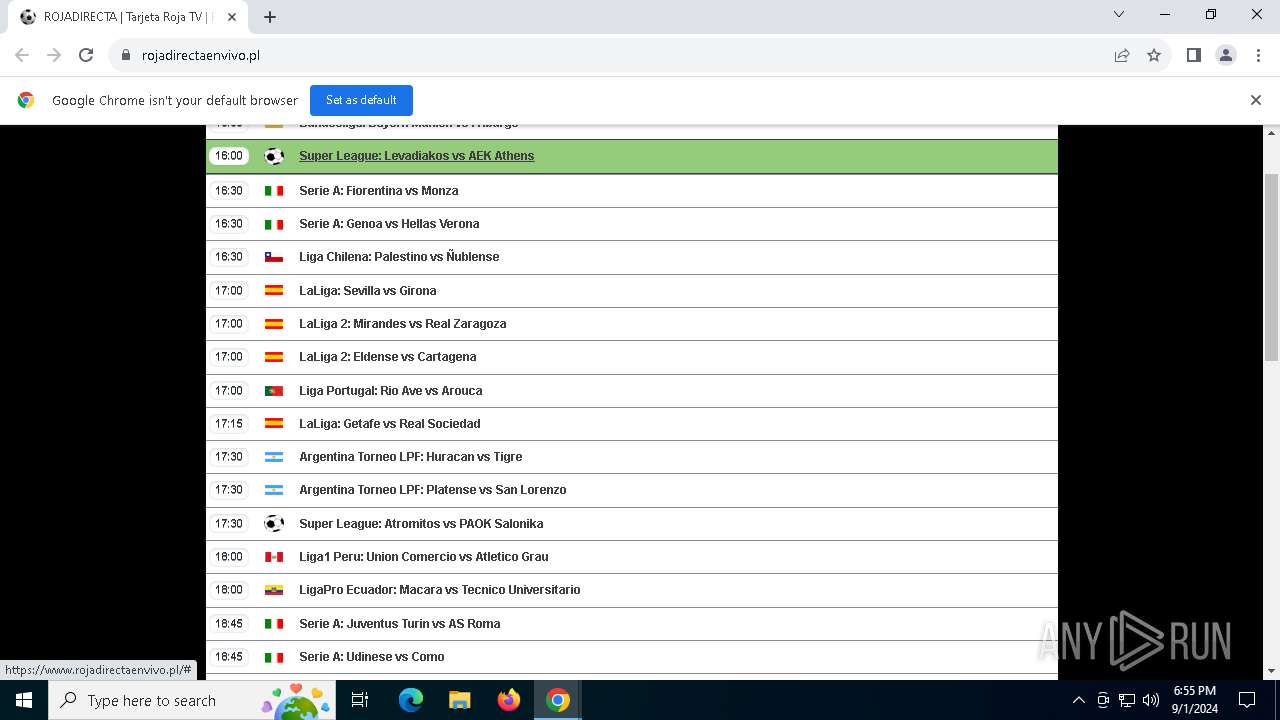Click 18:45 time on Udinese vs Como row

(x=229, y=657)
